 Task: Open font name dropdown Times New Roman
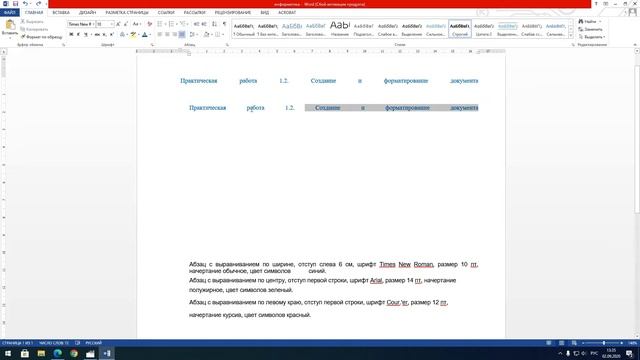[93, 24]
